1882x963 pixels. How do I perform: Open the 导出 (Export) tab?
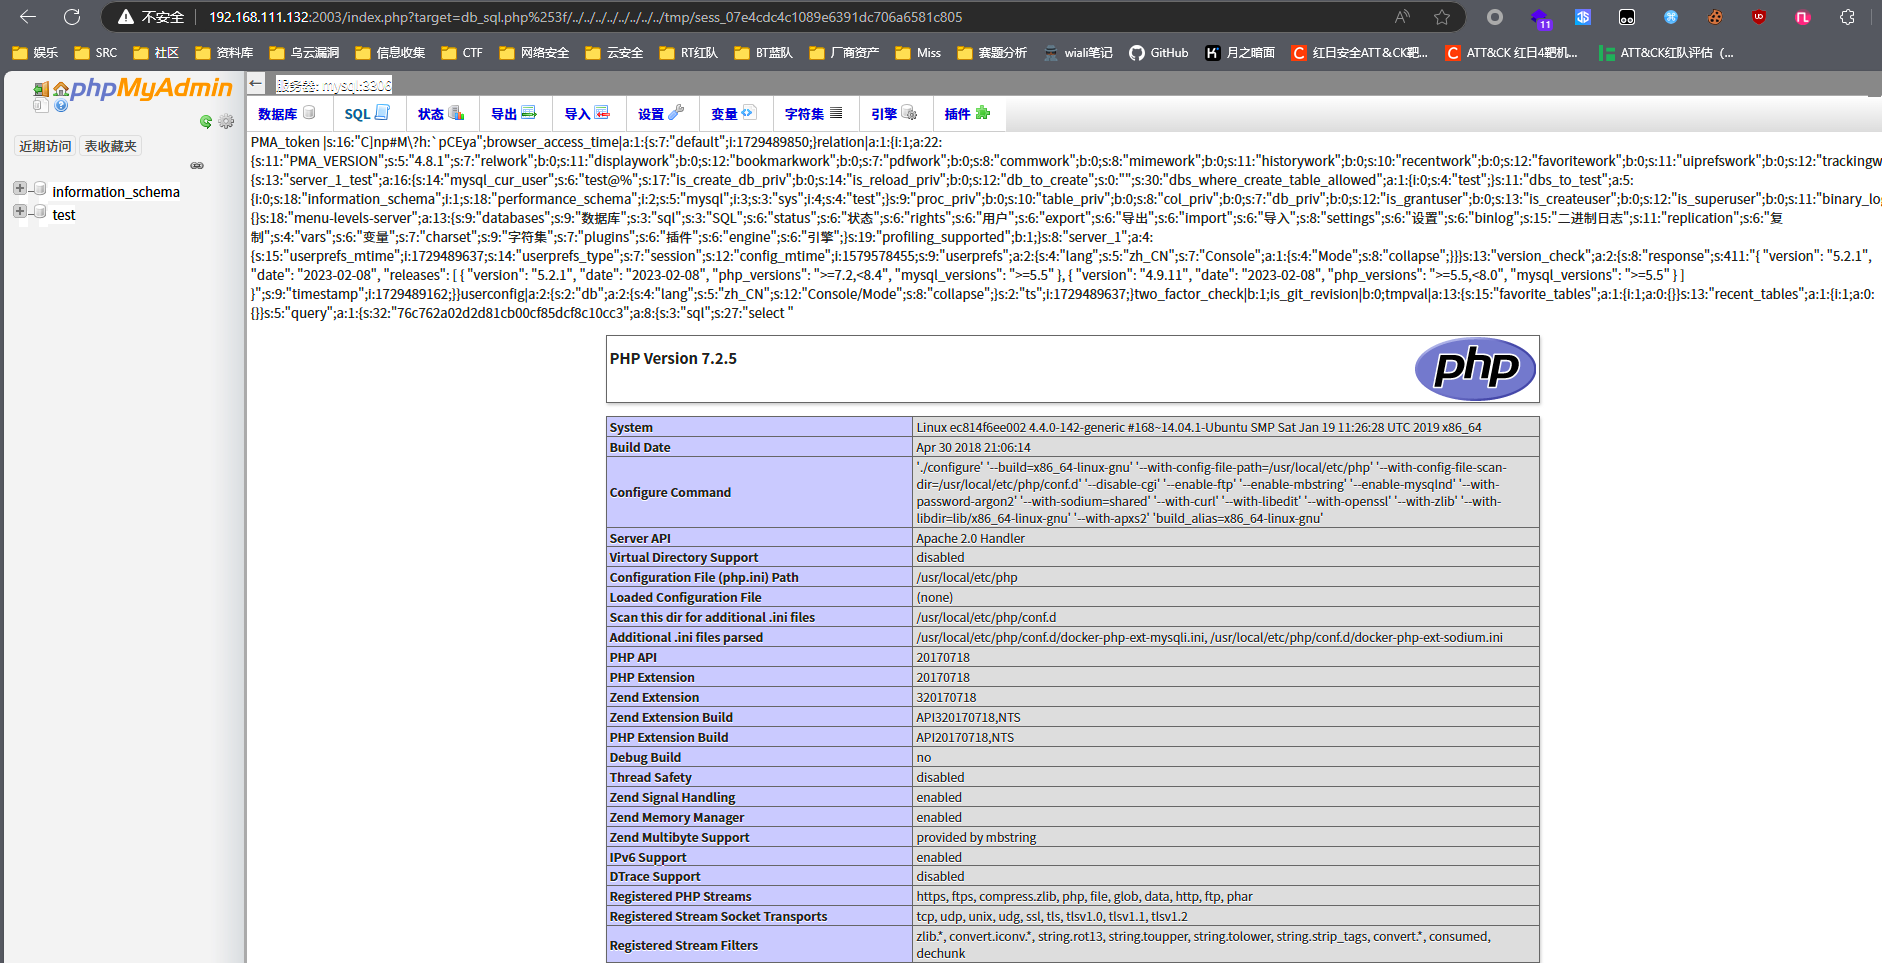click(x=513, y=114)
